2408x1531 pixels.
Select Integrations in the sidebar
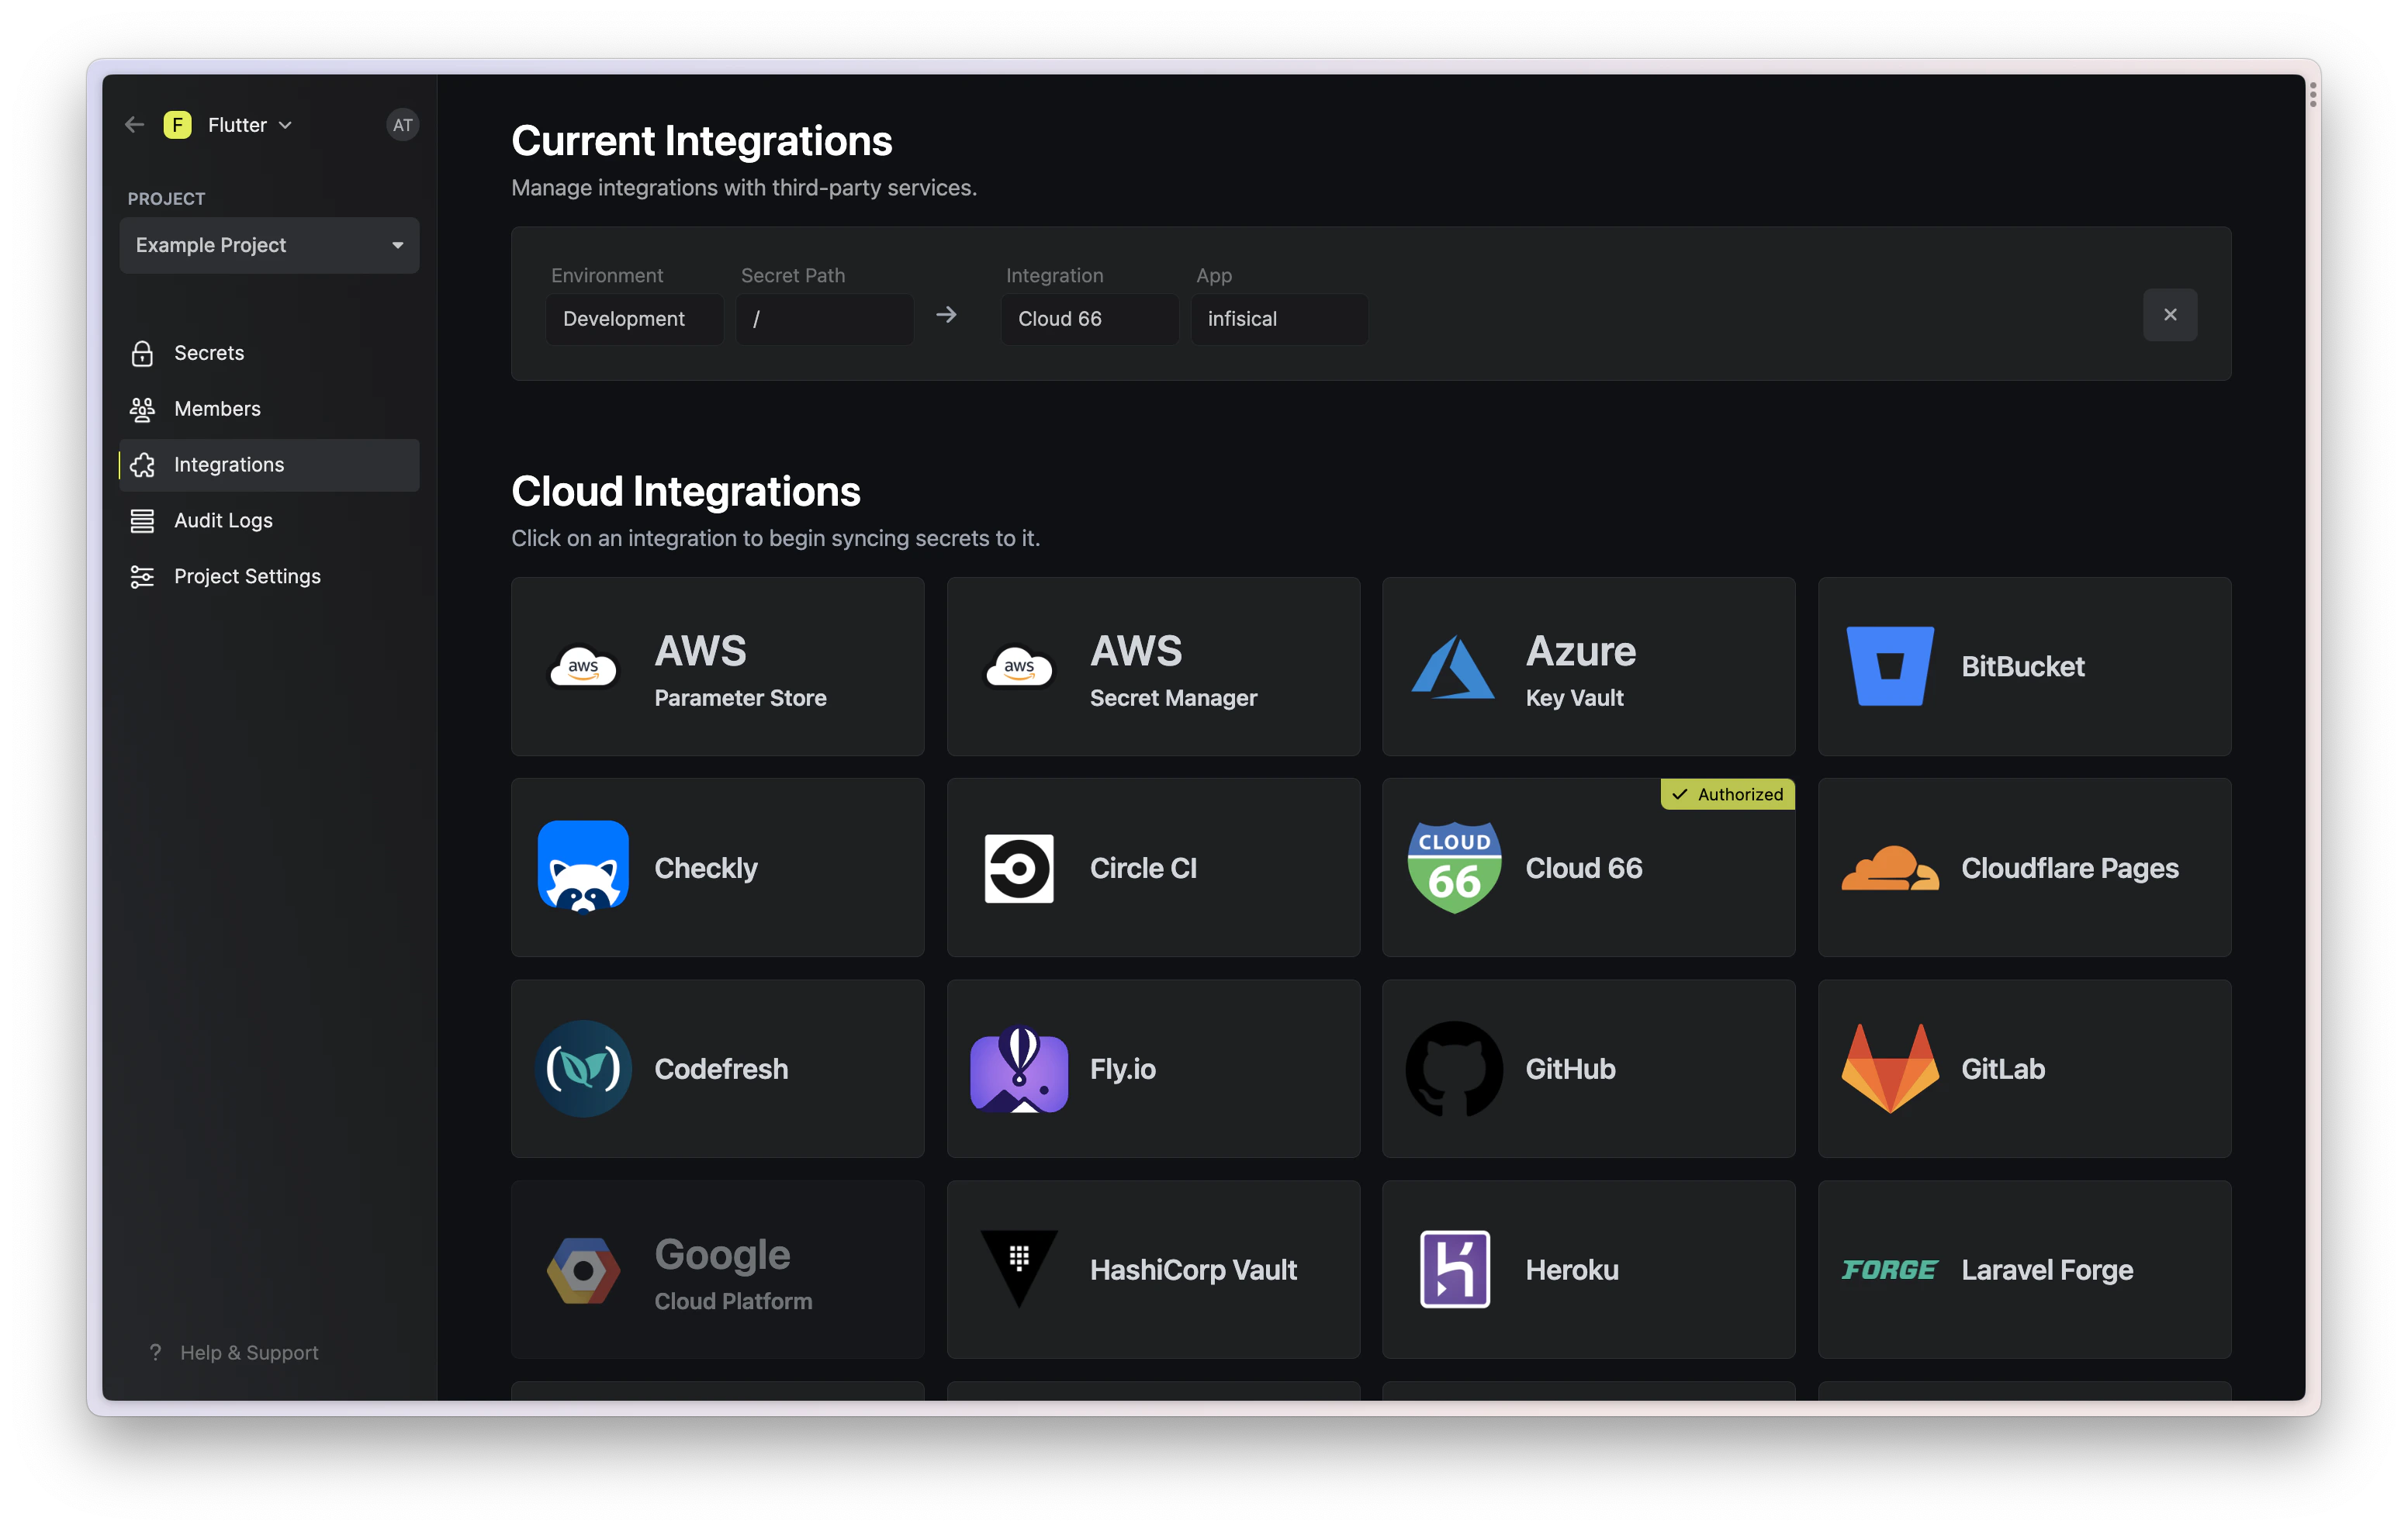[269, 465]
